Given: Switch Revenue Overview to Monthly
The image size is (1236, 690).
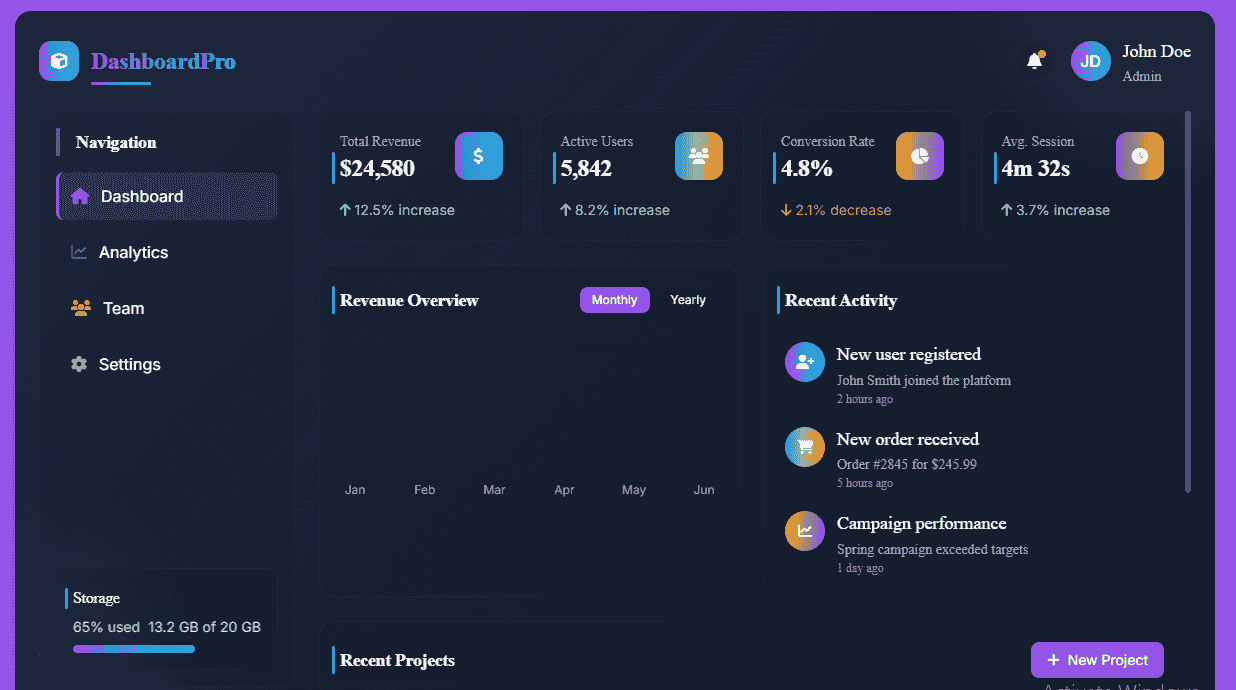Looking at the screenshot, I should [x=615, y=300].
